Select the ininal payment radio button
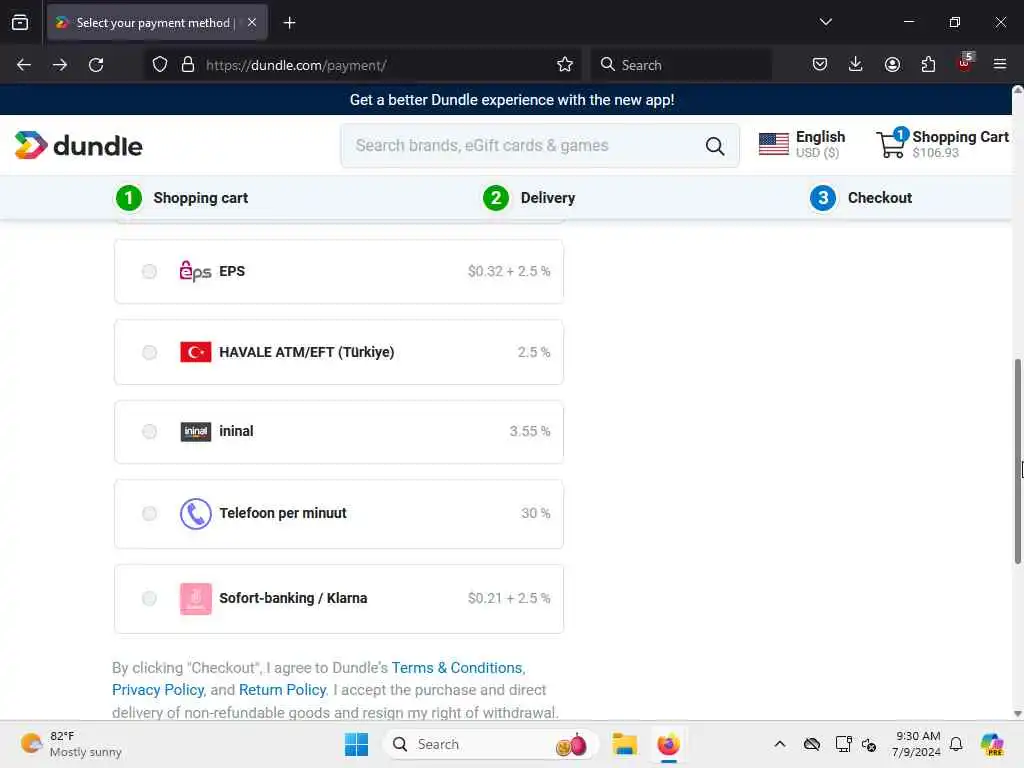The width and height of the screenshot is (1024, 768). click(150, 432)
